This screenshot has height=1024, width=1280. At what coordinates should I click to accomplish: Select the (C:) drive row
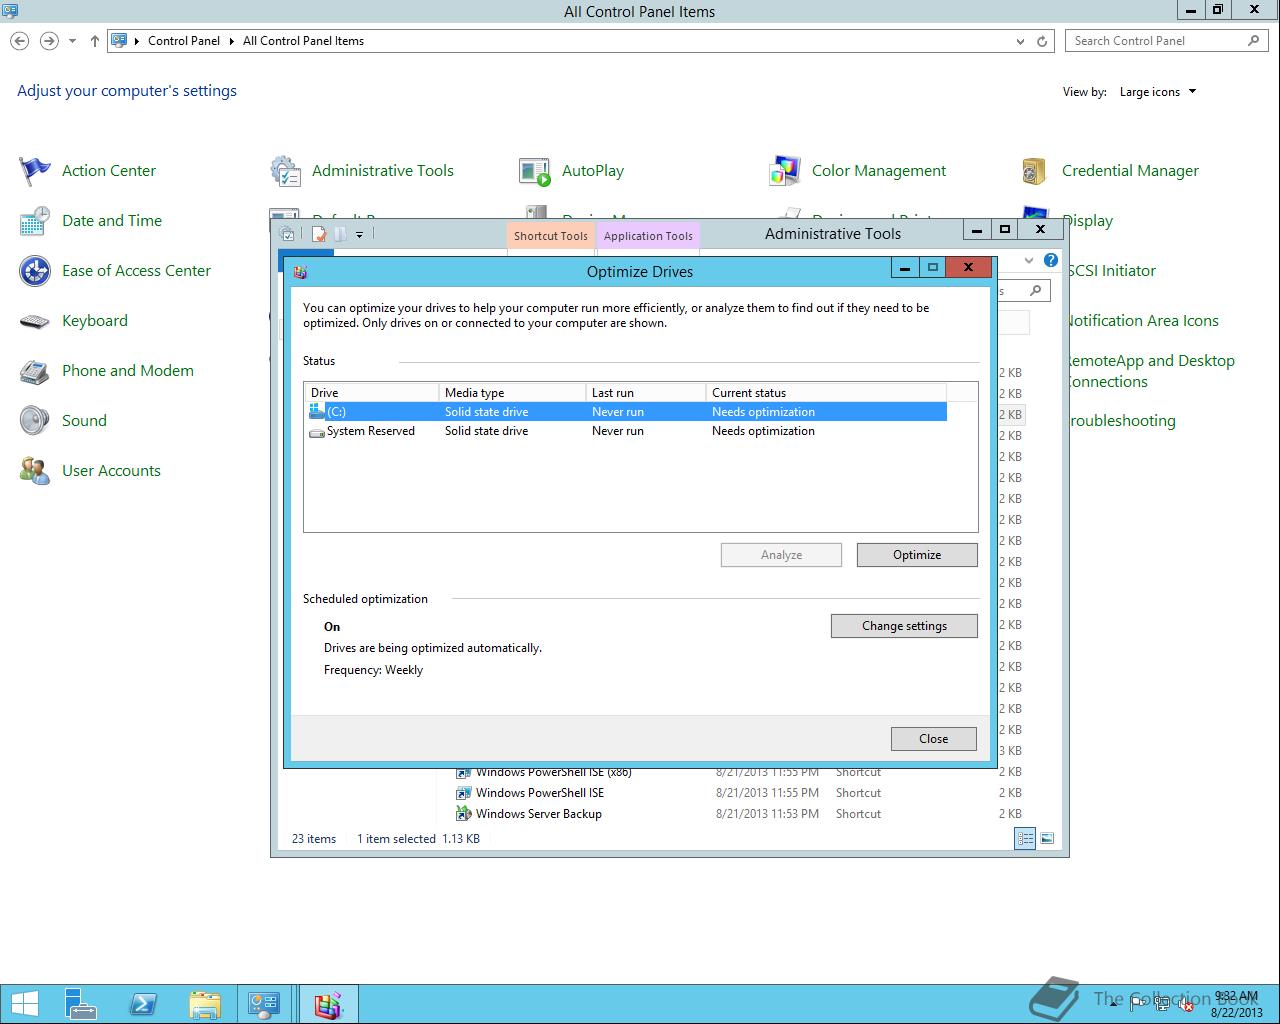pos(627,412)
